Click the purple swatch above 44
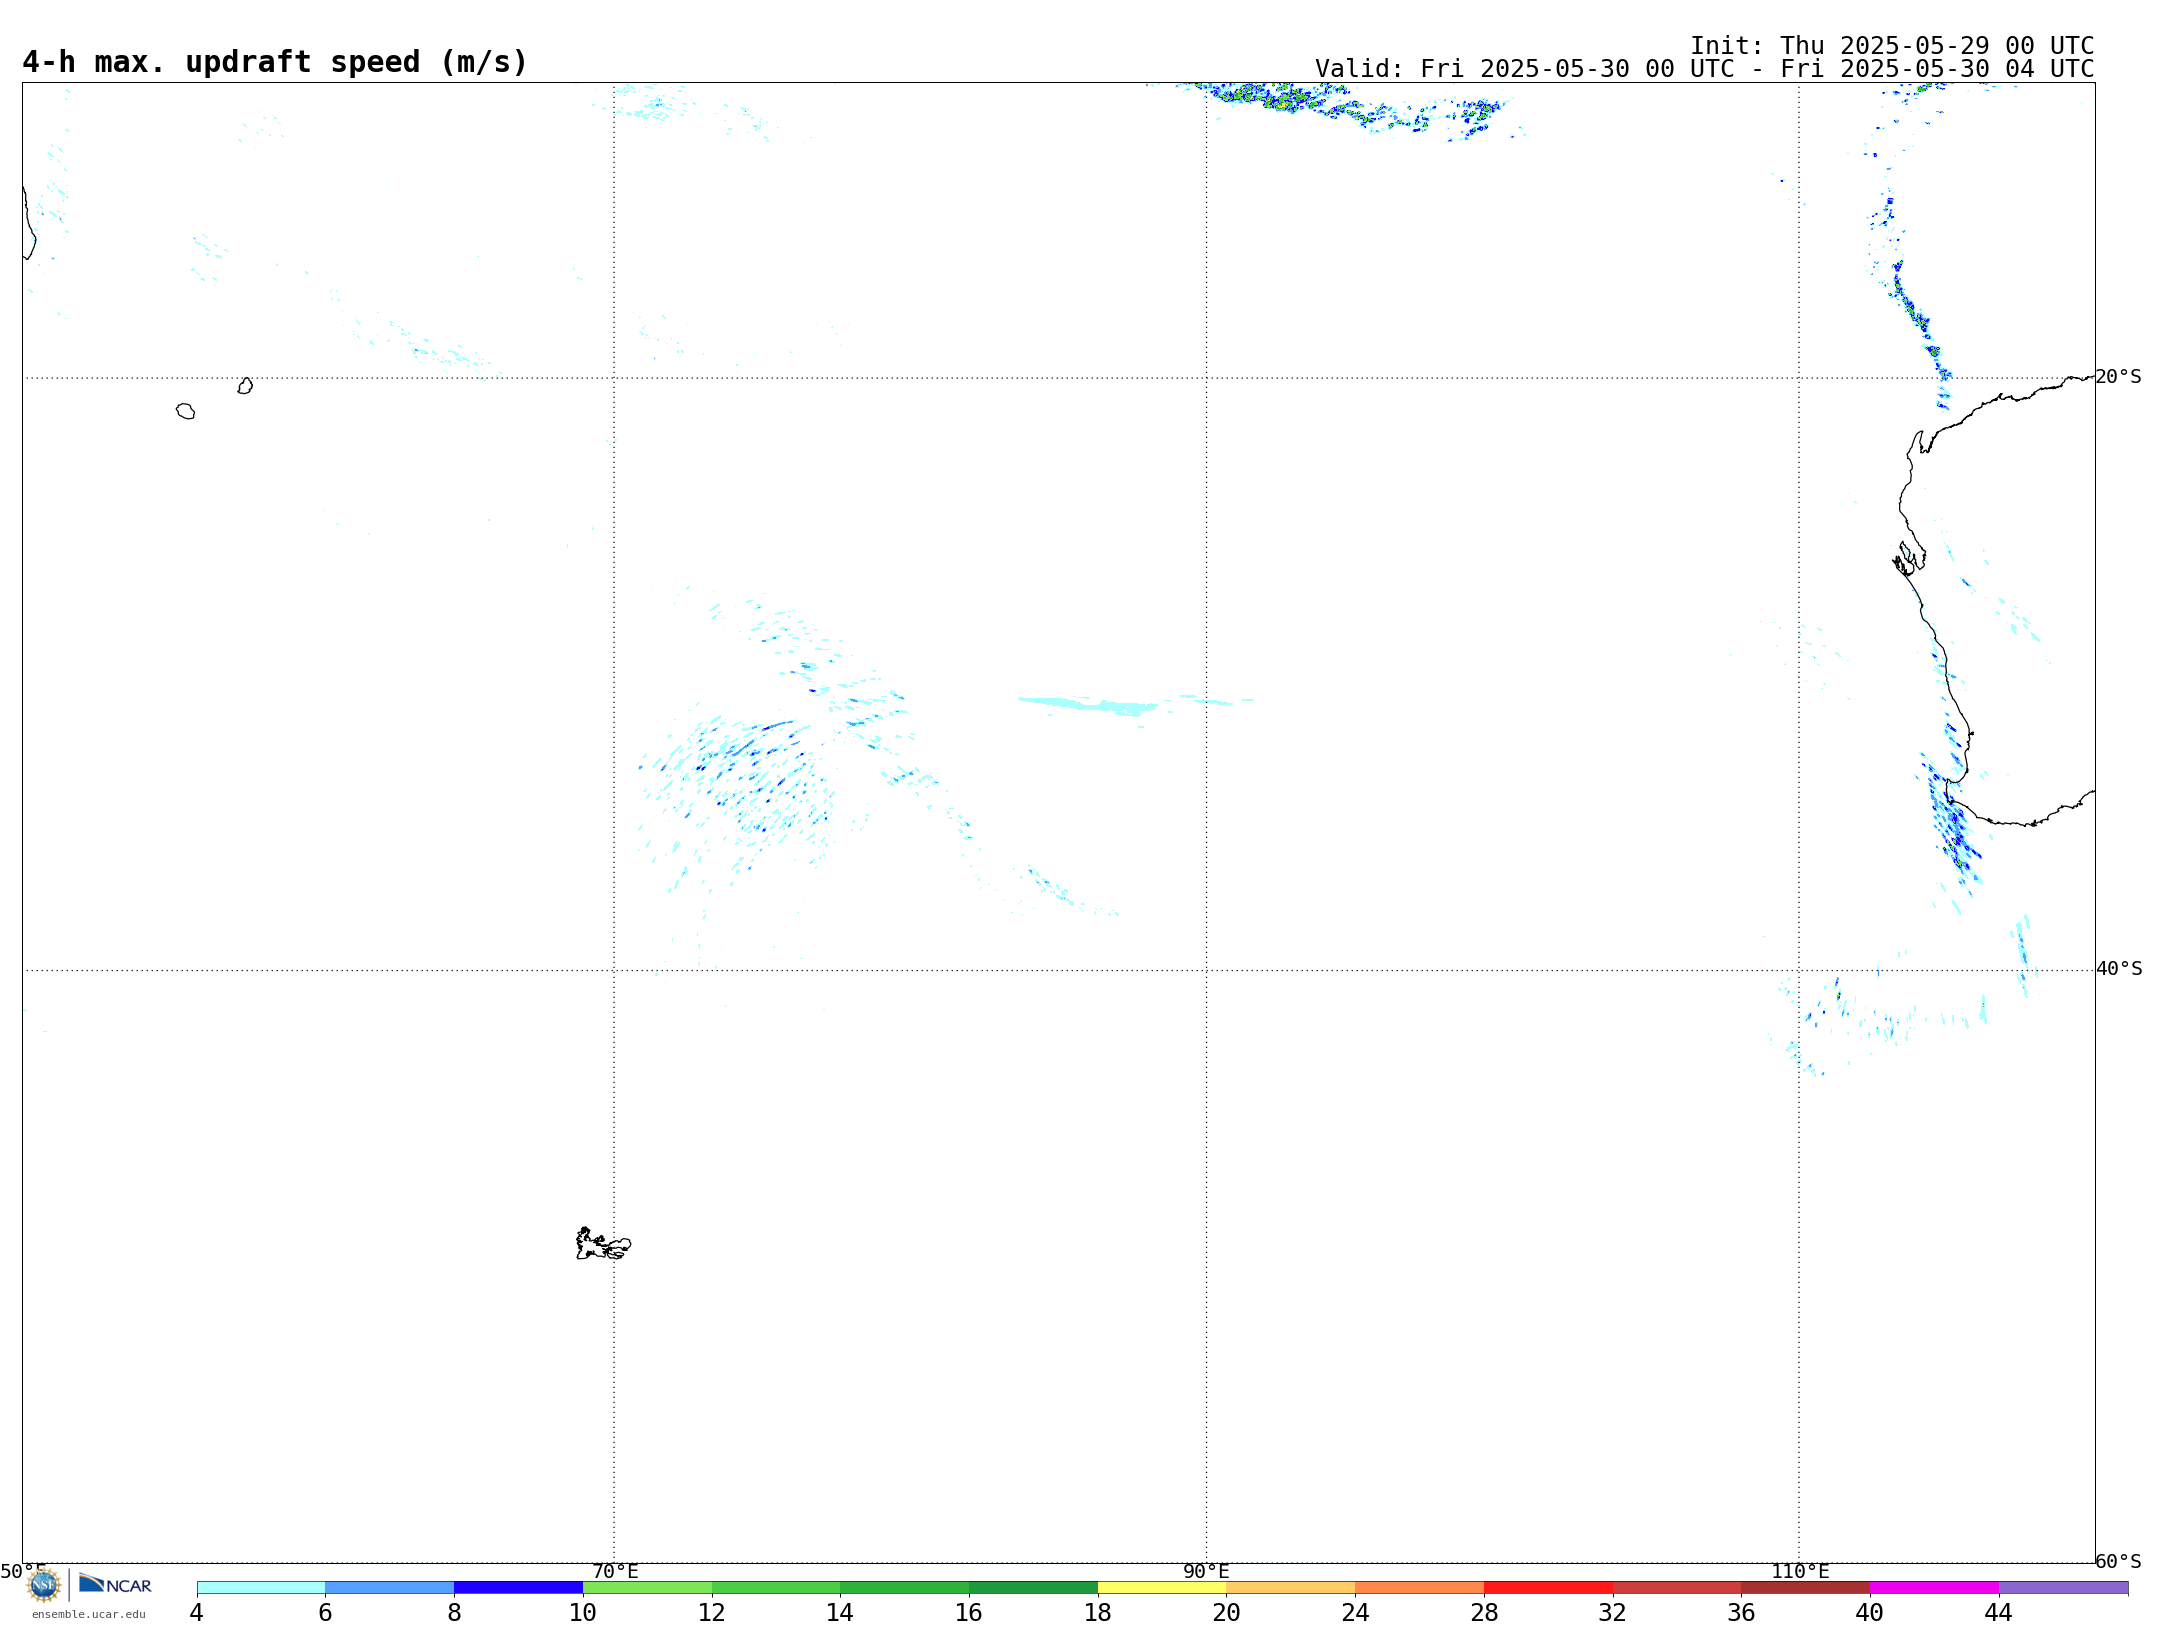 pyautogui.click(x=2063, y=1587)
